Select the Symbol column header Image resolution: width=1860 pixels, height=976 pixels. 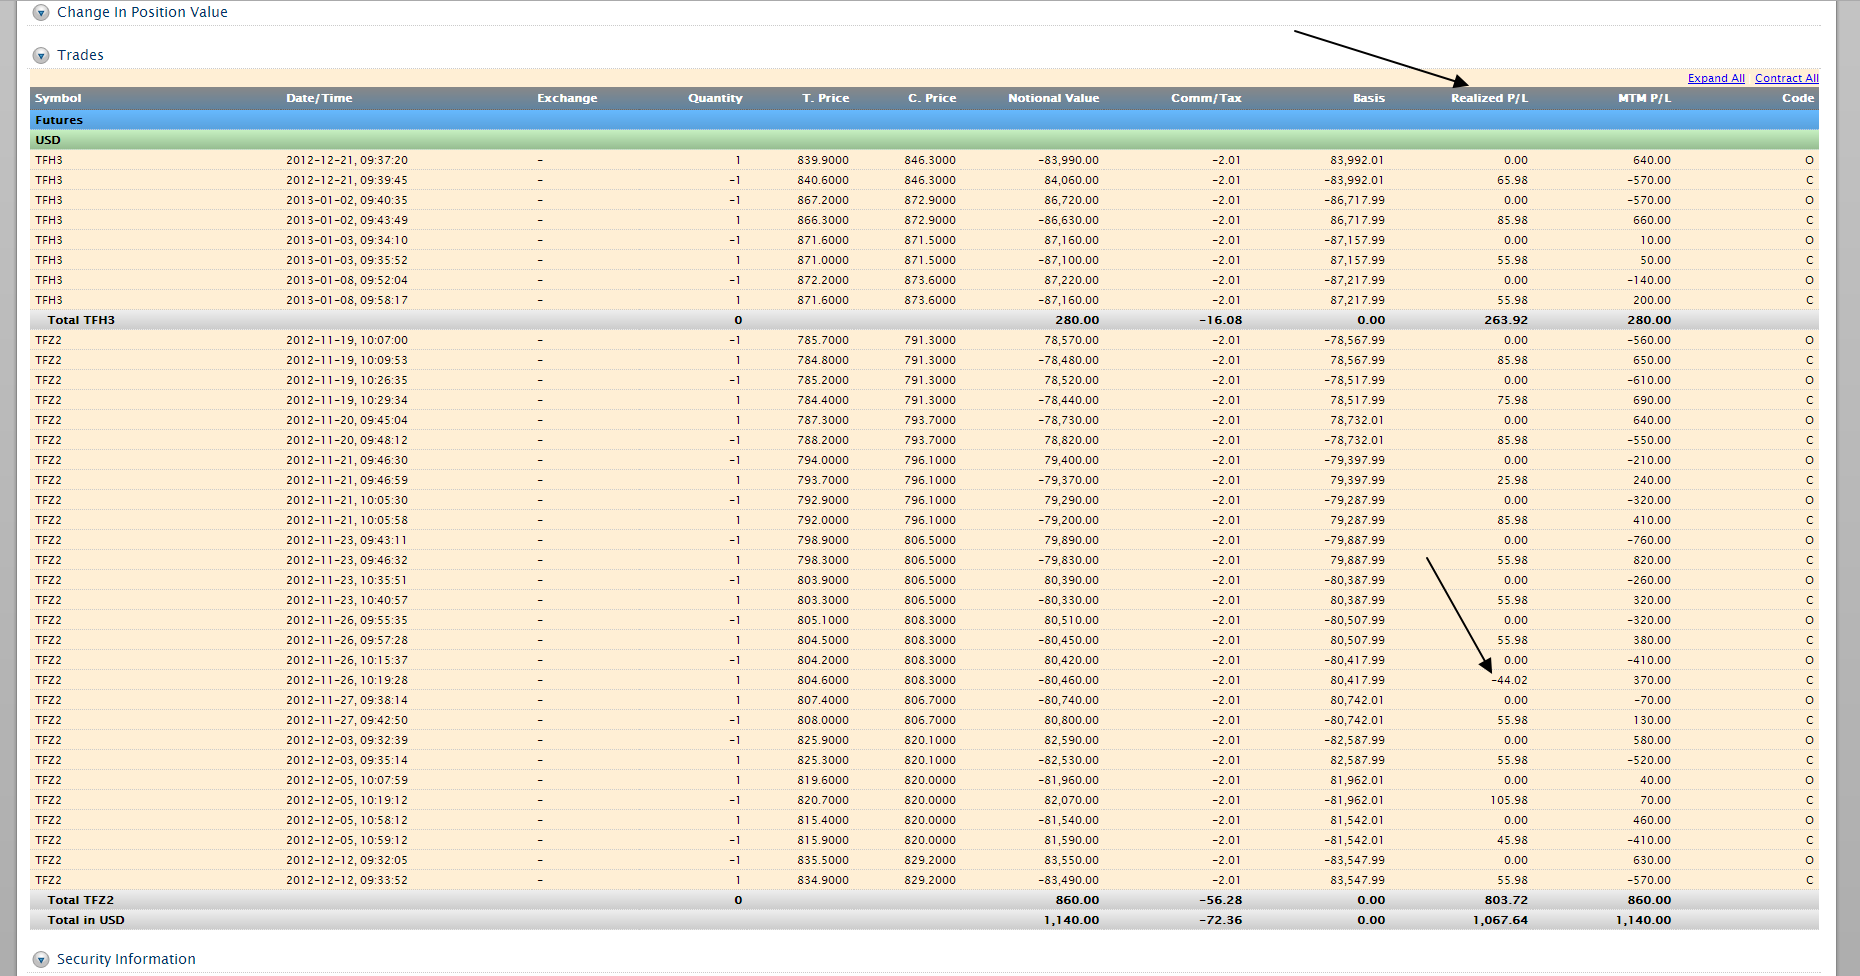[58, 98]
